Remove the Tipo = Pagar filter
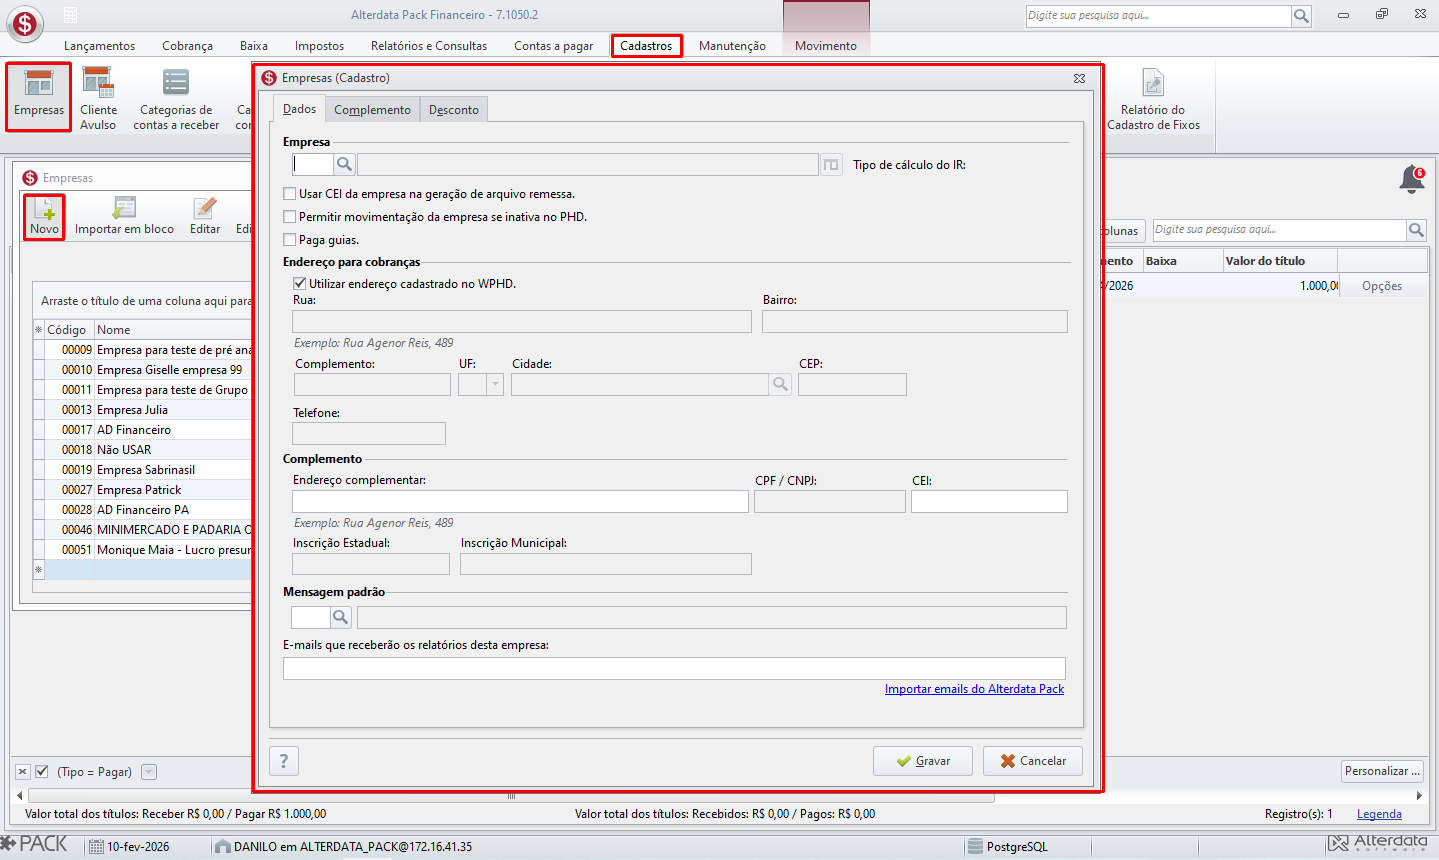This screenshot has width=1439, height=860. pos(23,772)
